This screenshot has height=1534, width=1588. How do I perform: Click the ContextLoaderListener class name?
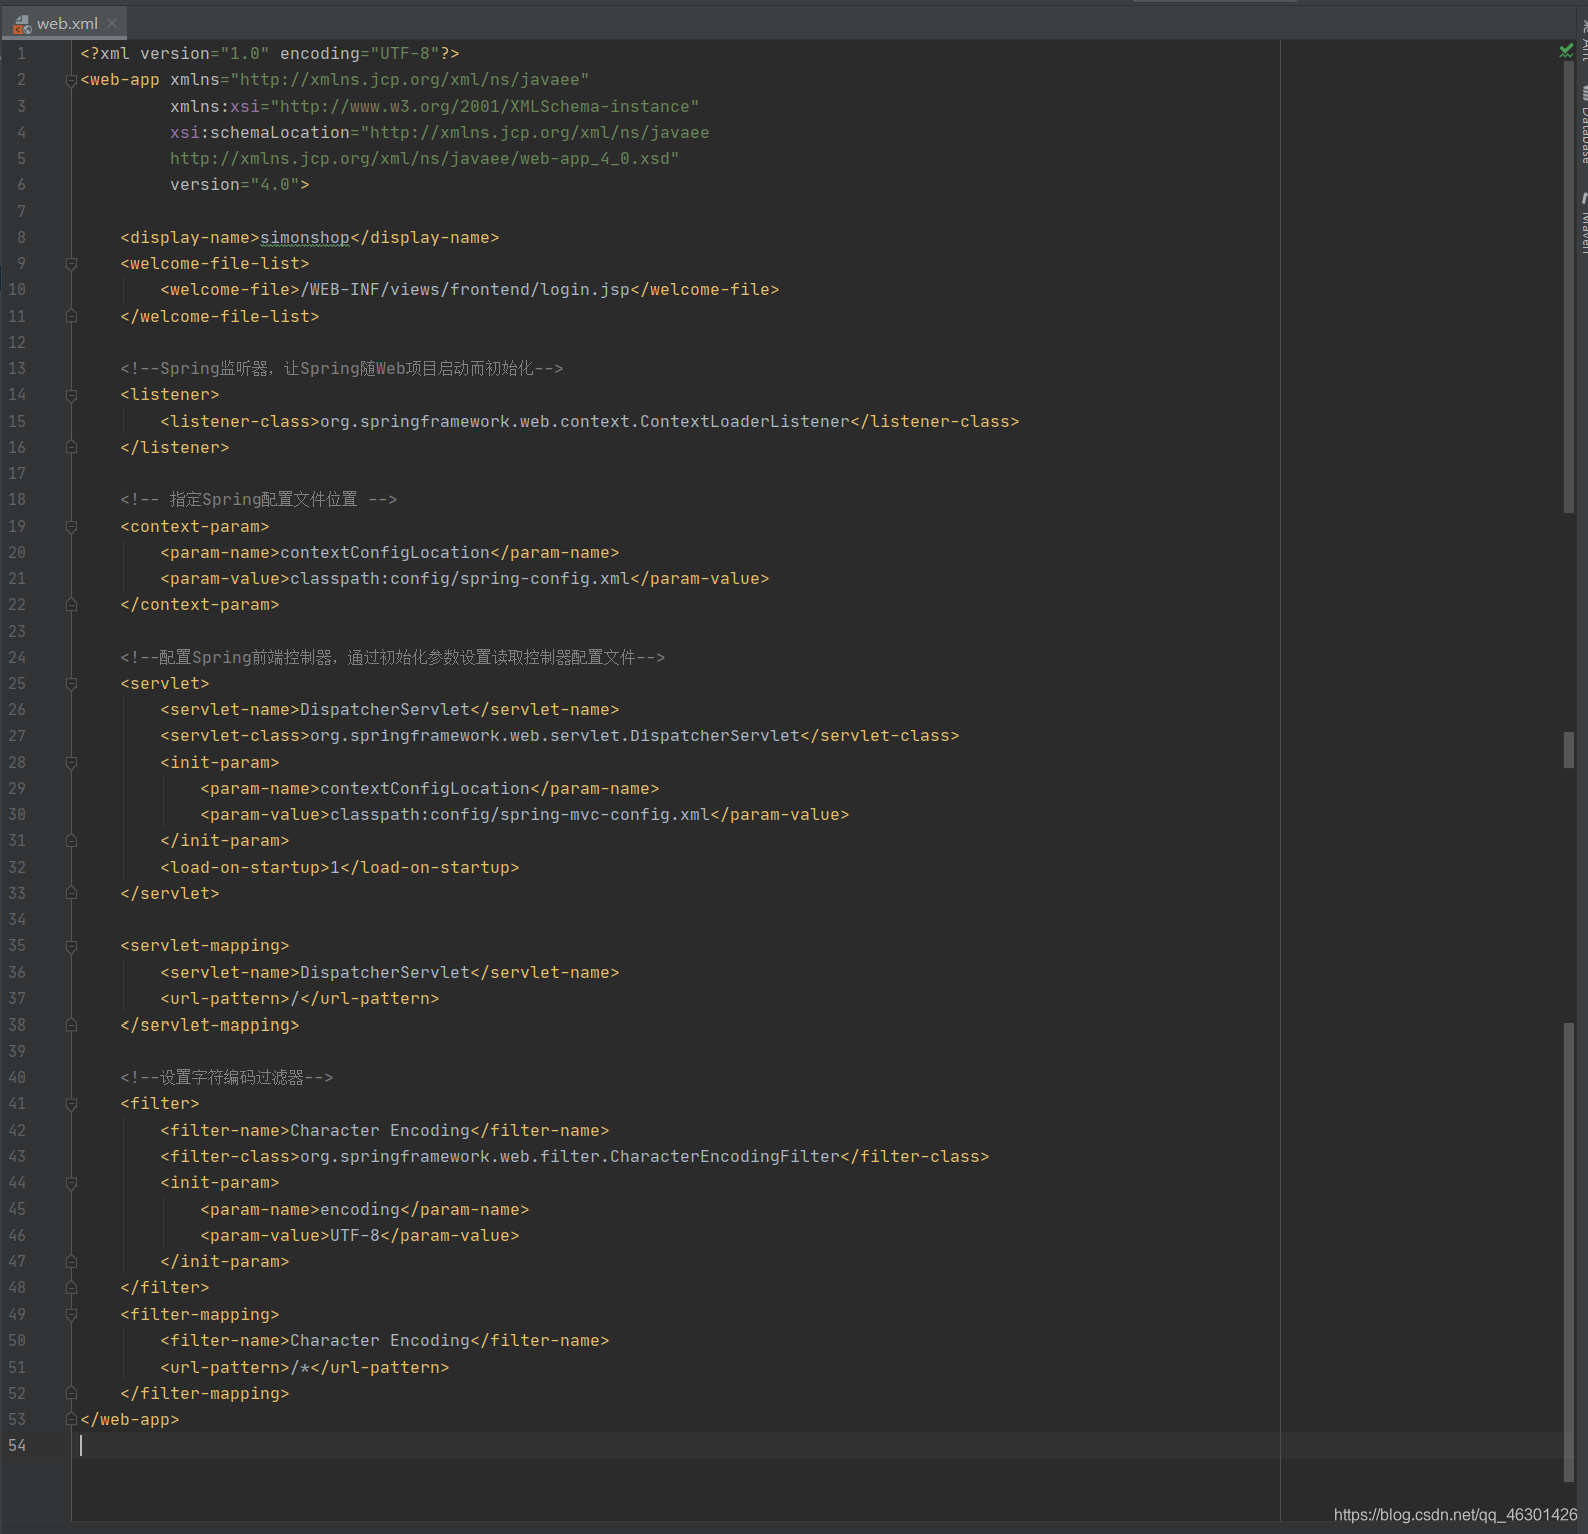click(745, 422)
